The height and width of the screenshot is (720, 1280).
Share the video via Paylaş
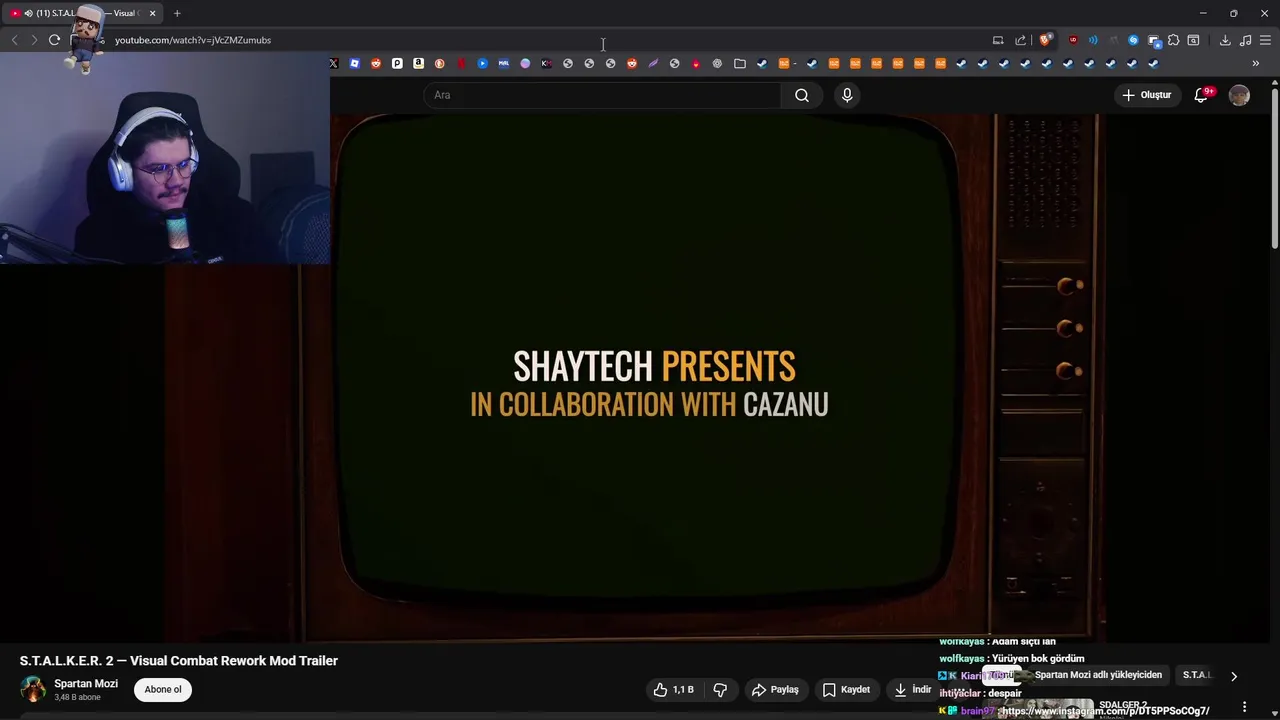tap(775, 690)
